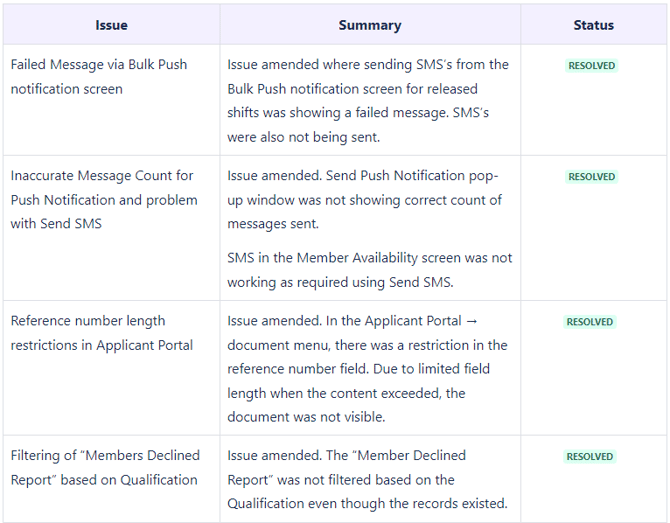The width and height of the screenshot is (670, 523).
Task: Click the Member Availability screen SMS paragraph
Action: 369,270
